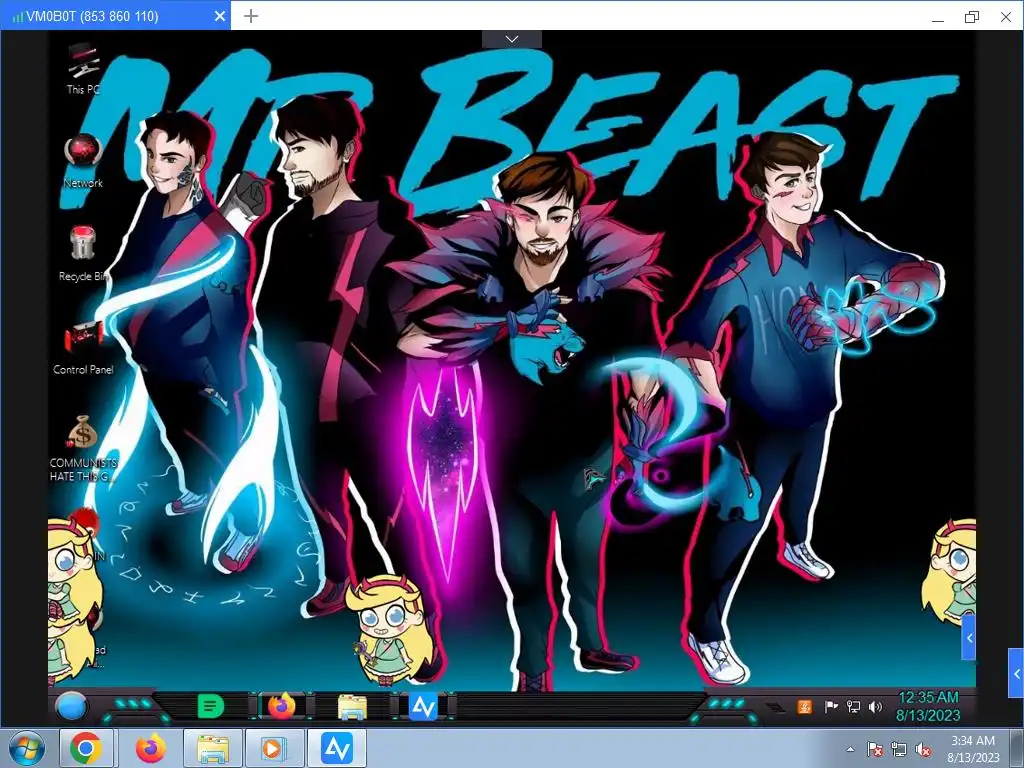Click the local clock showing 3:34 AM
1024x768 pixels.
(973, 749)
